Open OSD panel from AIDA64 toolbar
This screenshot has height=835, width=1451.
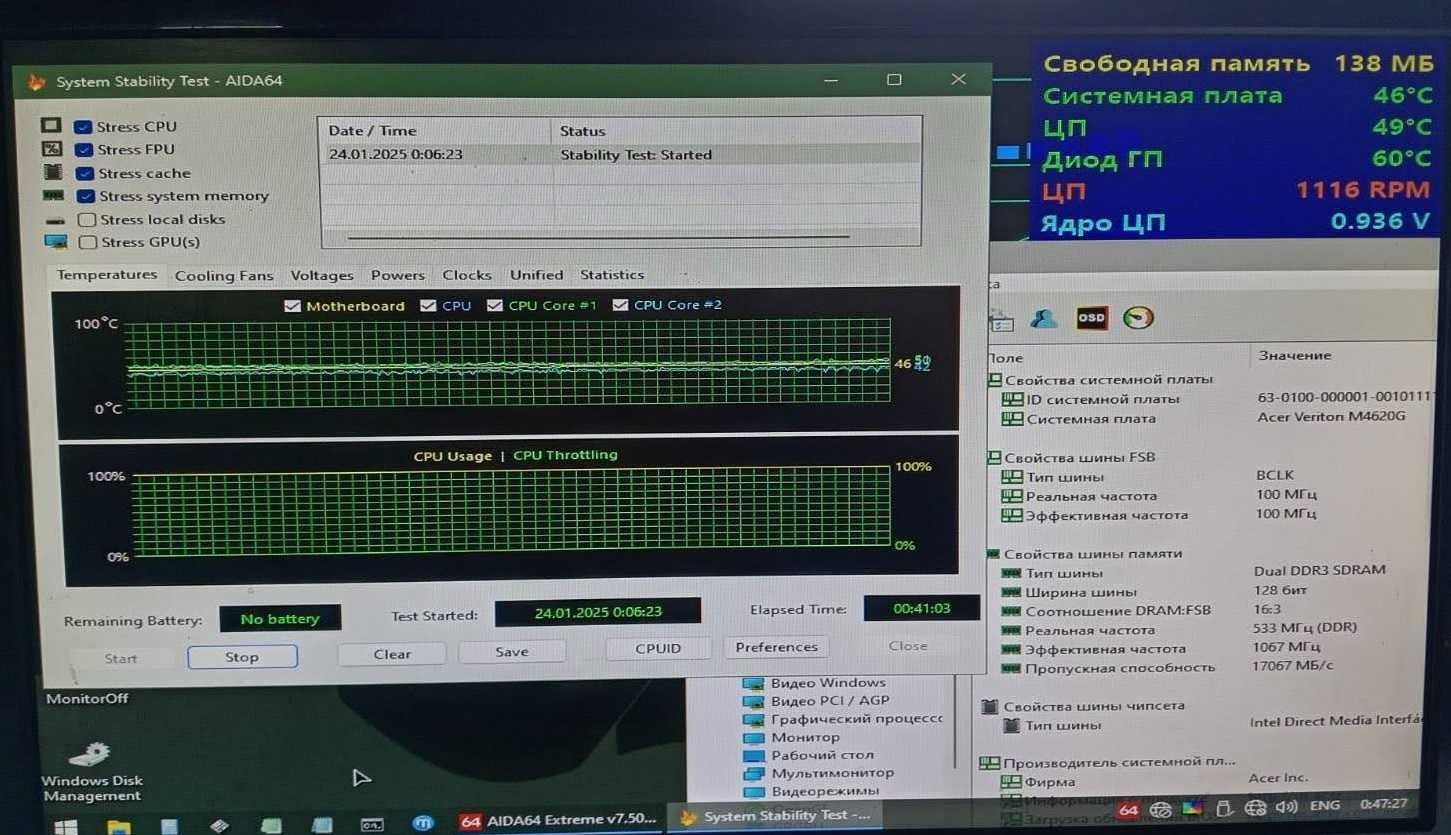(1091, 318)
